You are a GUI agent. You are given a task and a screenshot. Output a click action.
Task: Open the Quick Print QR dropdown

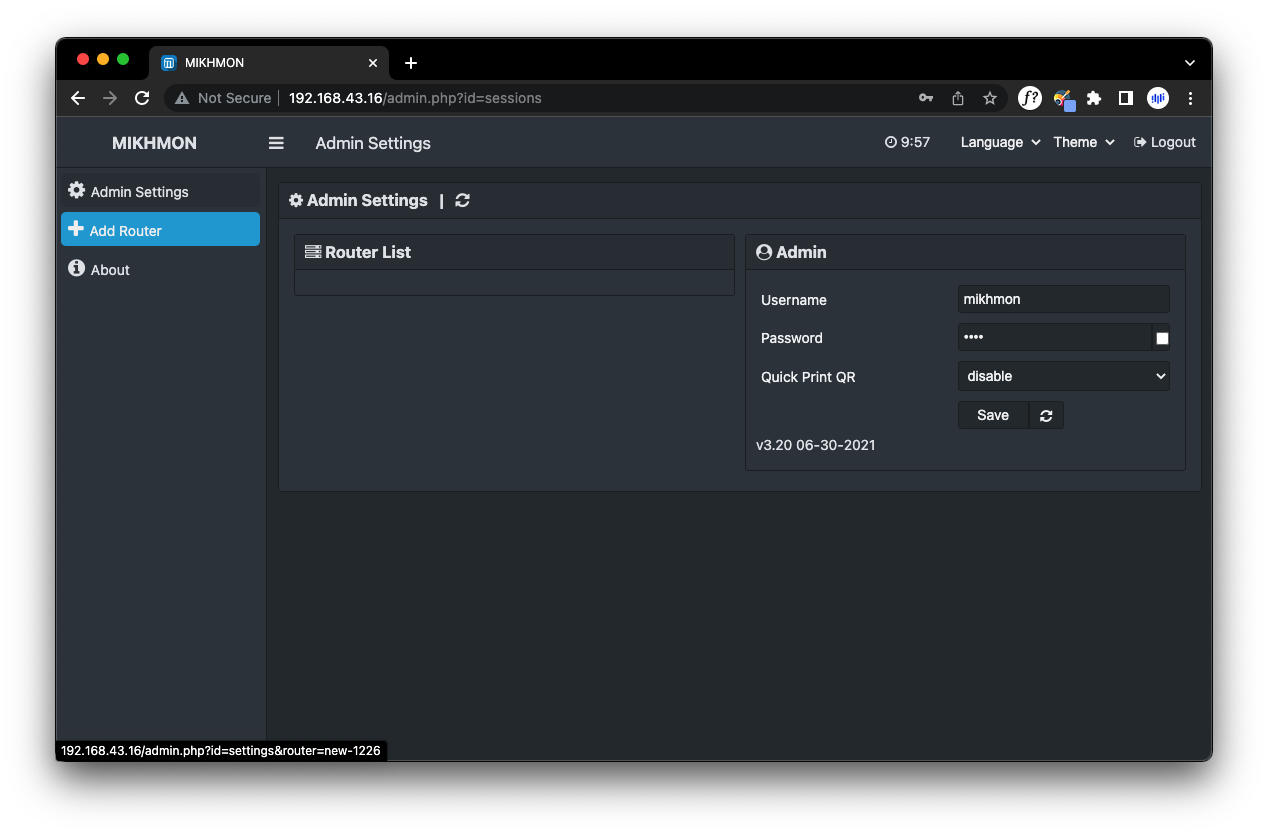click(x=1063, y=376)
